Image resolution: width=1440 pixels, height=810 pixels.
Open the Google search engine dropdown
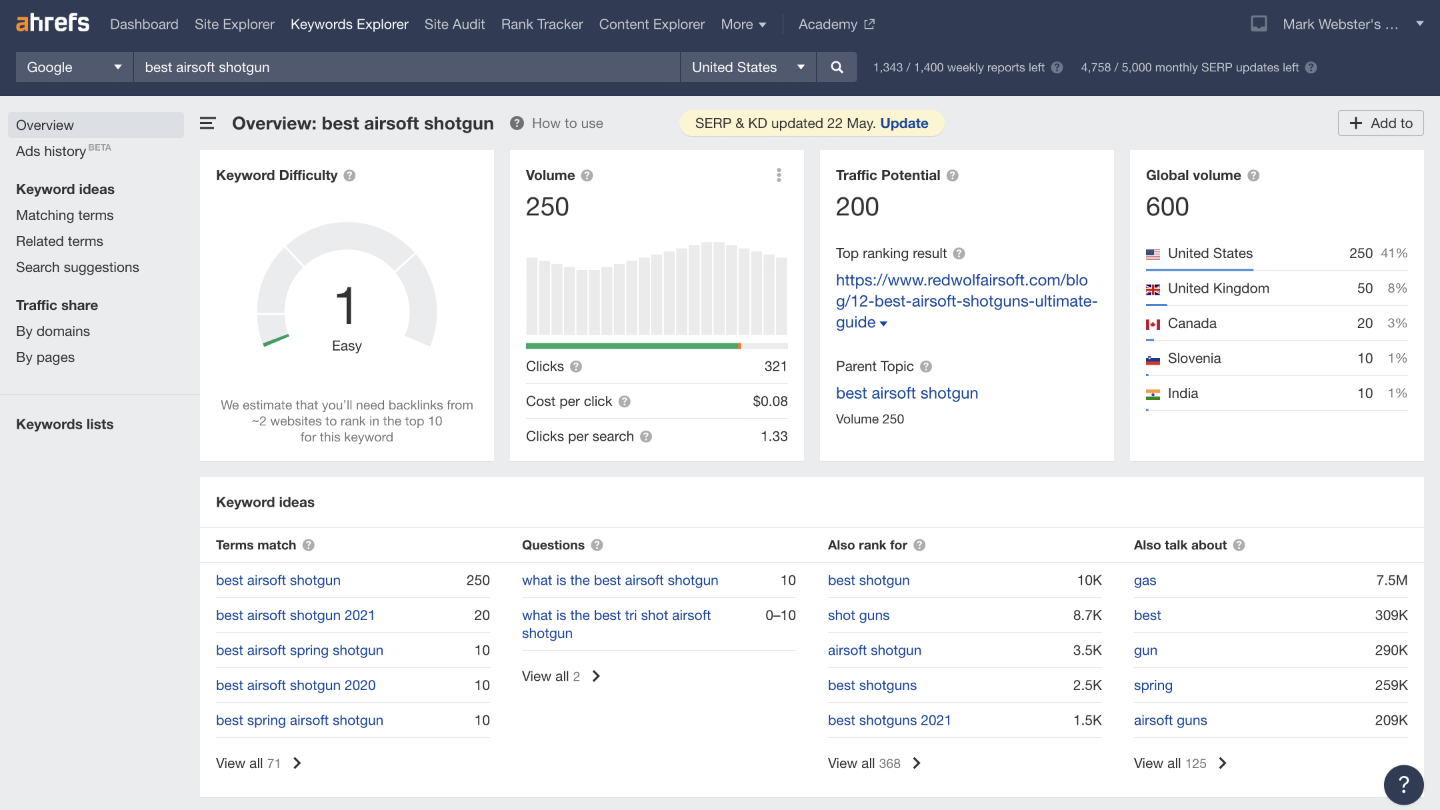coord(74,67)
